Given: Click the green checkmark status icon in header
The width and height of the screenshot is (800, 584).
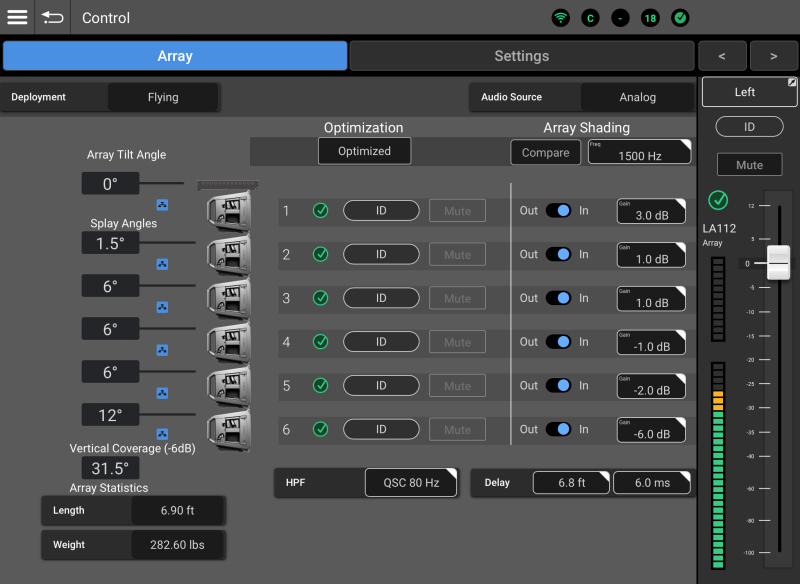Looking at the screenshot, I should pyautogui.click(x=680, y=18).
